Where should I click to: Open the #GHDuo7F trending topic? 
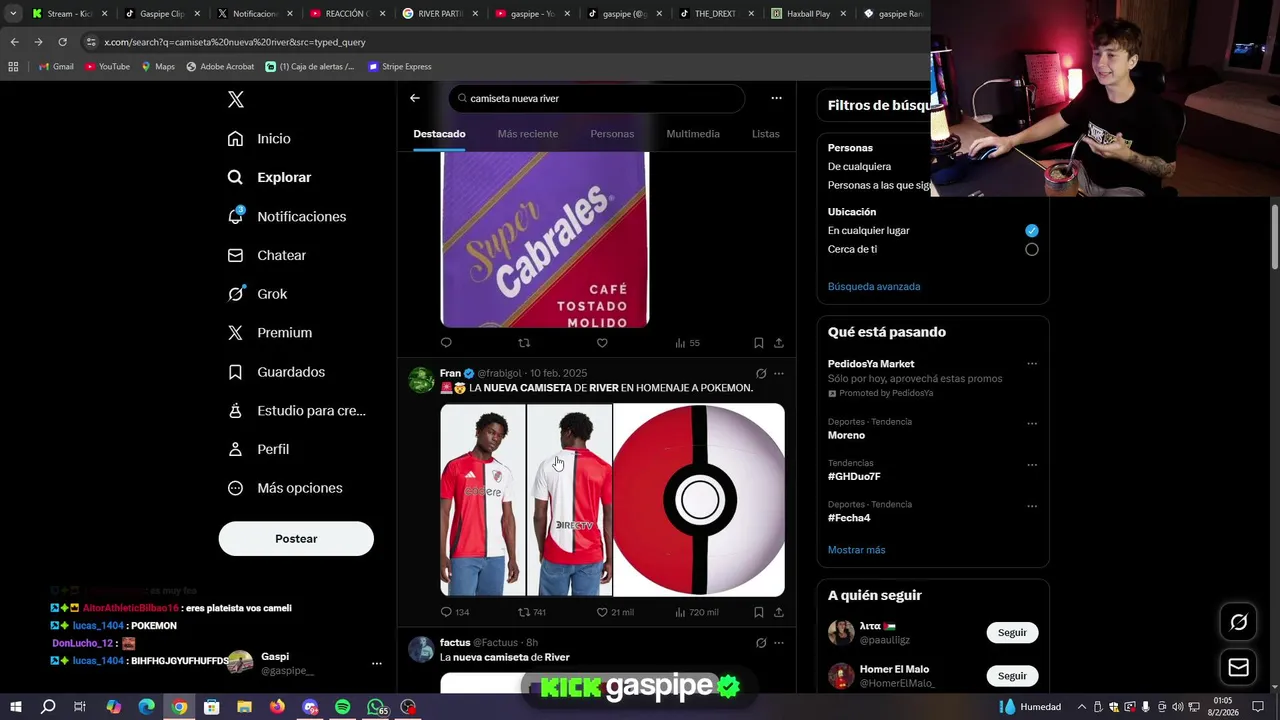coord(854,477)
